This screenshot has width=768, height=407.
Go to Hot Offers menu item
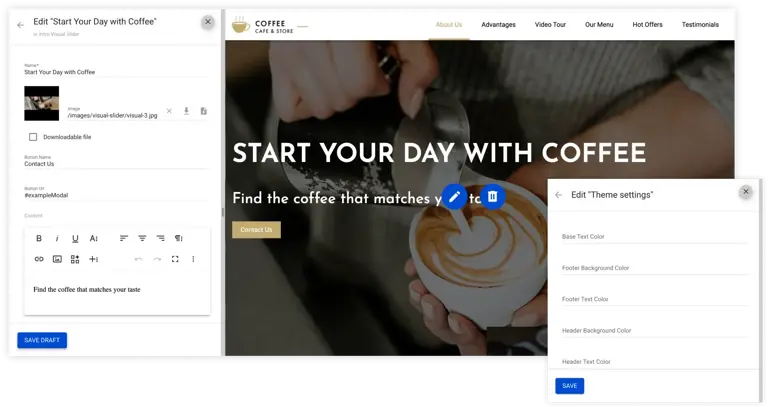click(647, 24)
